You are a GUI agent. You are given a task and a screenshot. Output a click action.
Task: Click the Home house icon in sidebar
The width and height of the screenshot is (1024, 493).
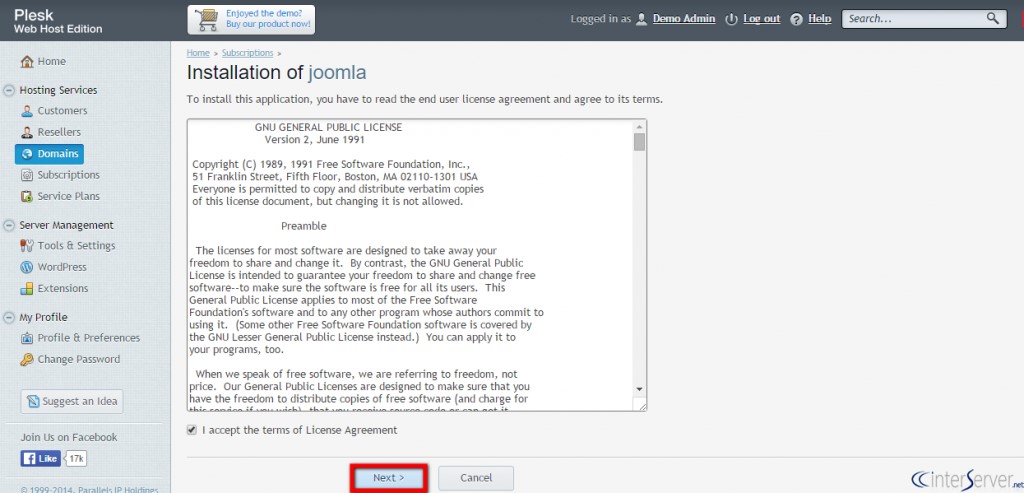pyautogui.click(x=27, y=61)
